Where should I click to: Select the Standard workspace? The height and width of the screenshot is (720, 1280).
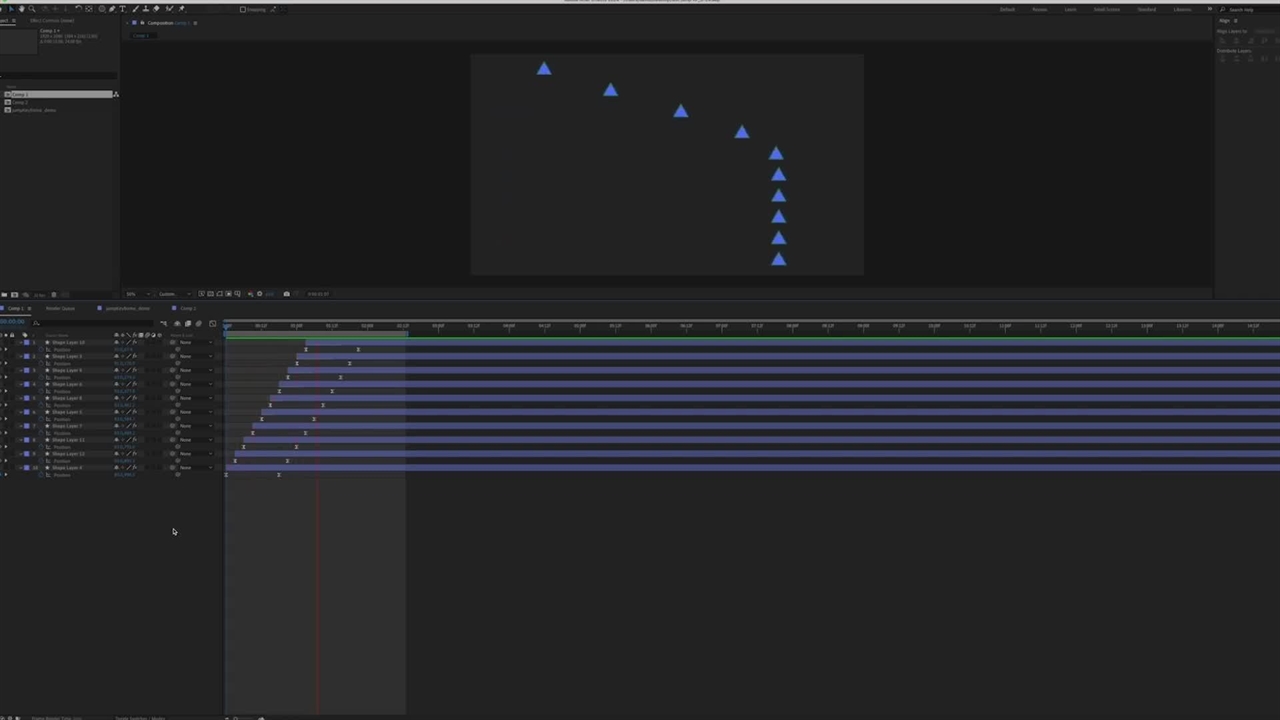1147,9
